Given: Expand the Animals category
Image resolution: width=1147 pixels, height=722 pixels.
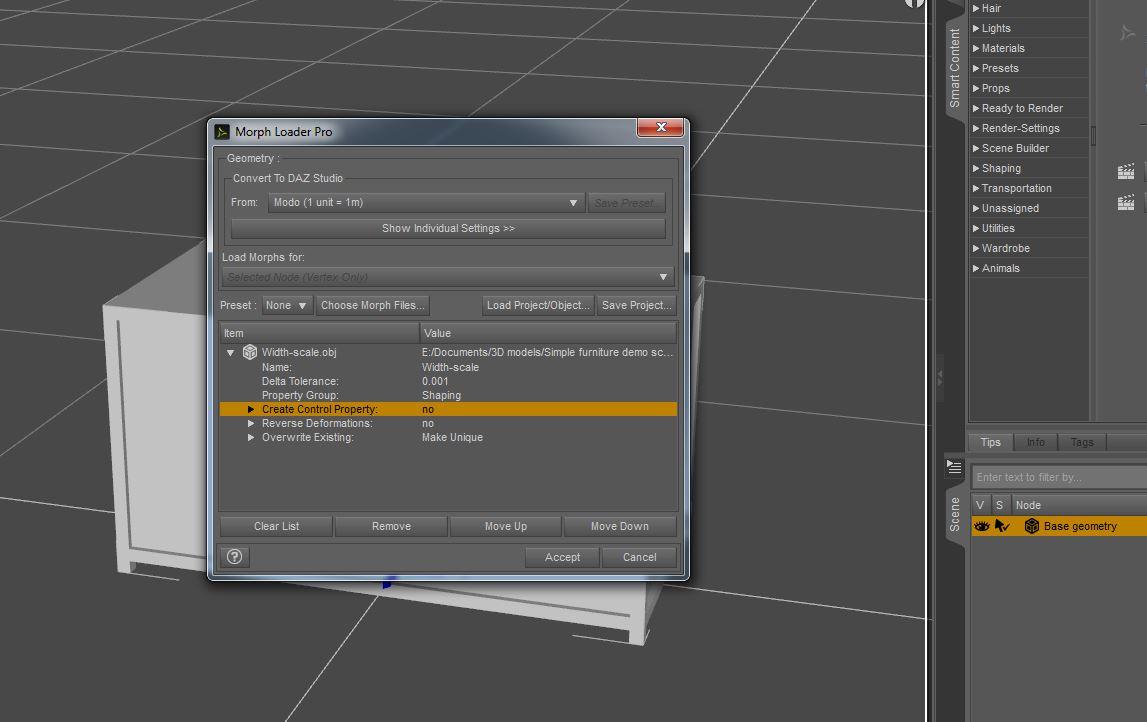Looking at the screenshot, I should [x=976, y=268].
